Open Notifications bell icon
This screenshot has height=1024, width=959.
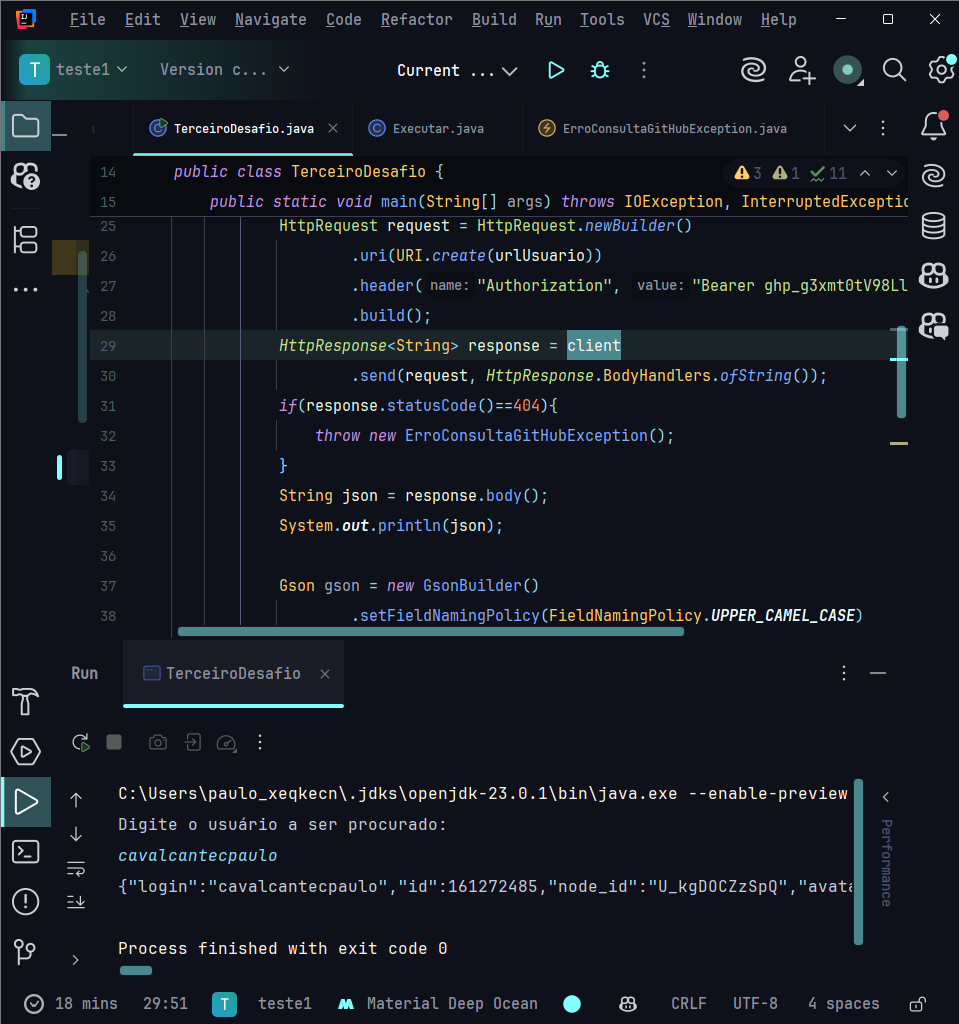(934, 125)
